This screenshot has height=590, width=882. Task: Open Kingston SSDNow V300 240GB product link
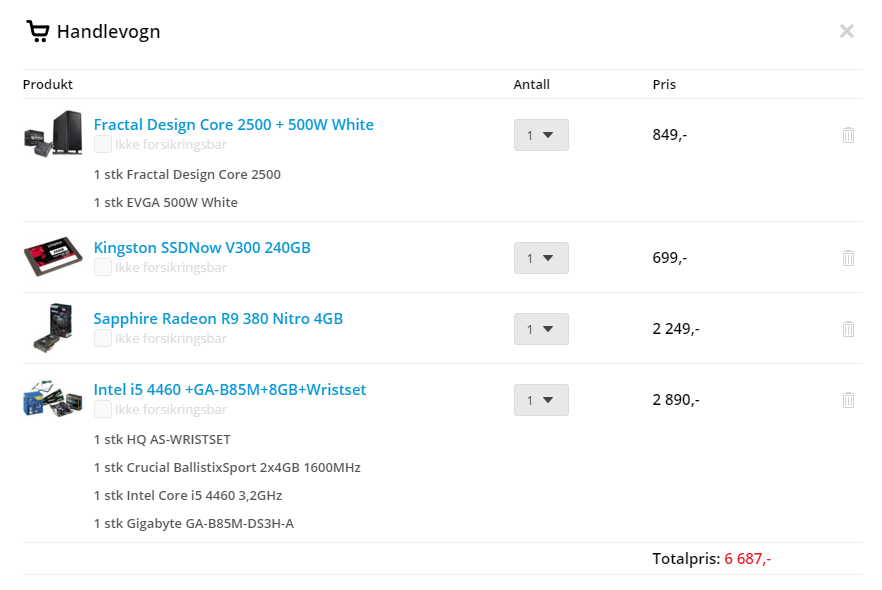coord(202,247)
